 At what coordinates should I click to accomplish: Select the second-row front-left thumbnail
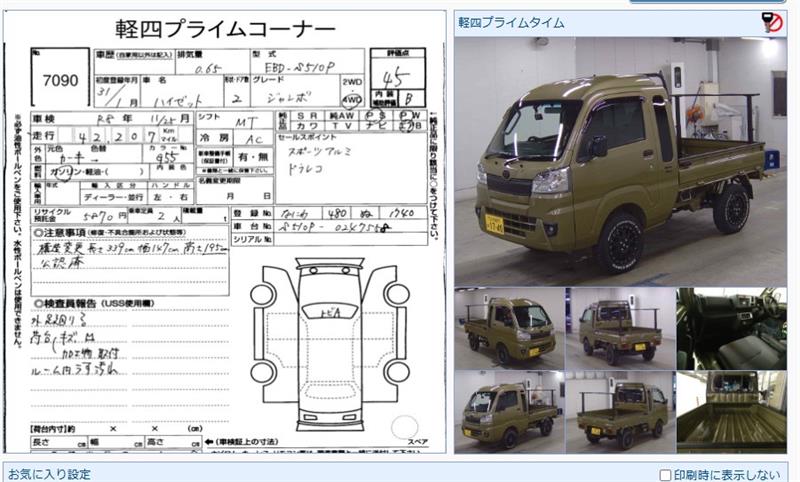click(x=508, y=411)
